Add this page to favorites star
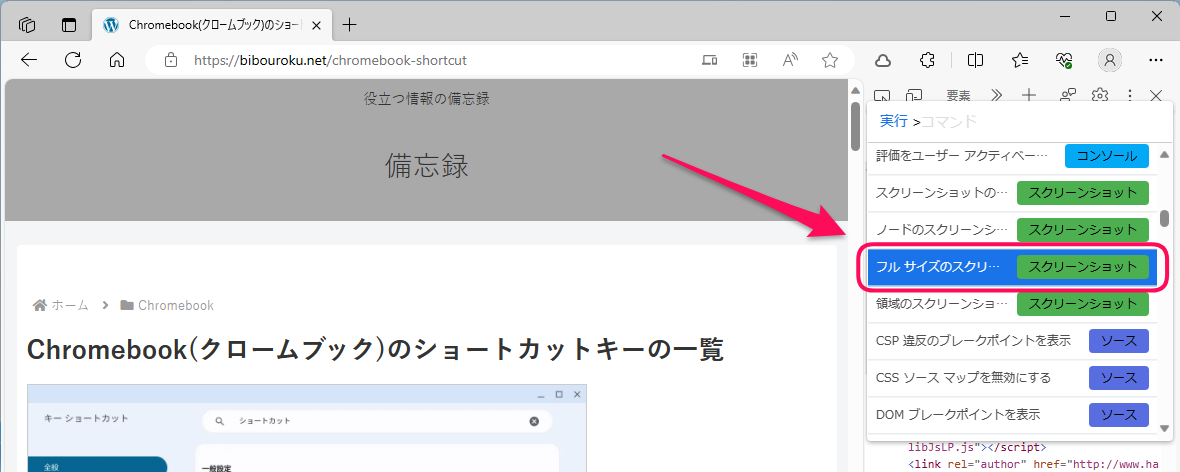The width and height of the screenshot is (1180, 472). pyautogui.click(x=830, y=60)
